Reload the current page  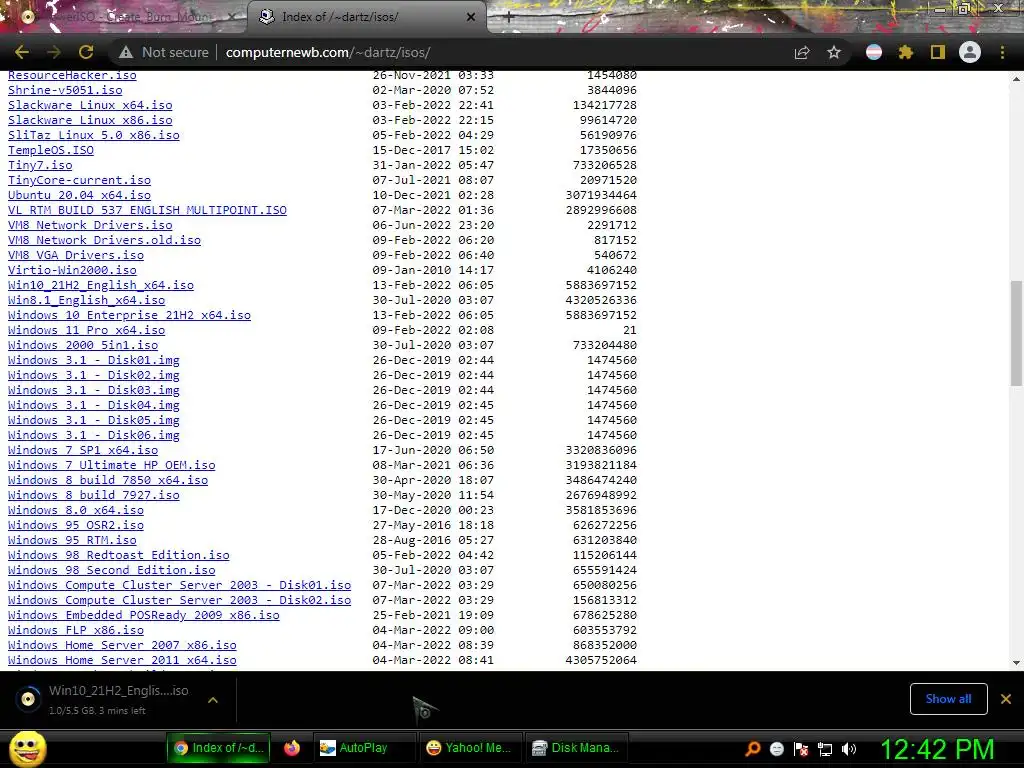(x=86, y=52)
